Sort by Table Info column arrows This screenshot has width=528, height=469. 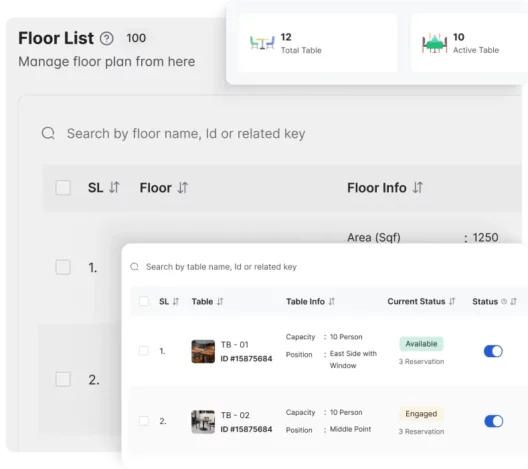[332, 301]
